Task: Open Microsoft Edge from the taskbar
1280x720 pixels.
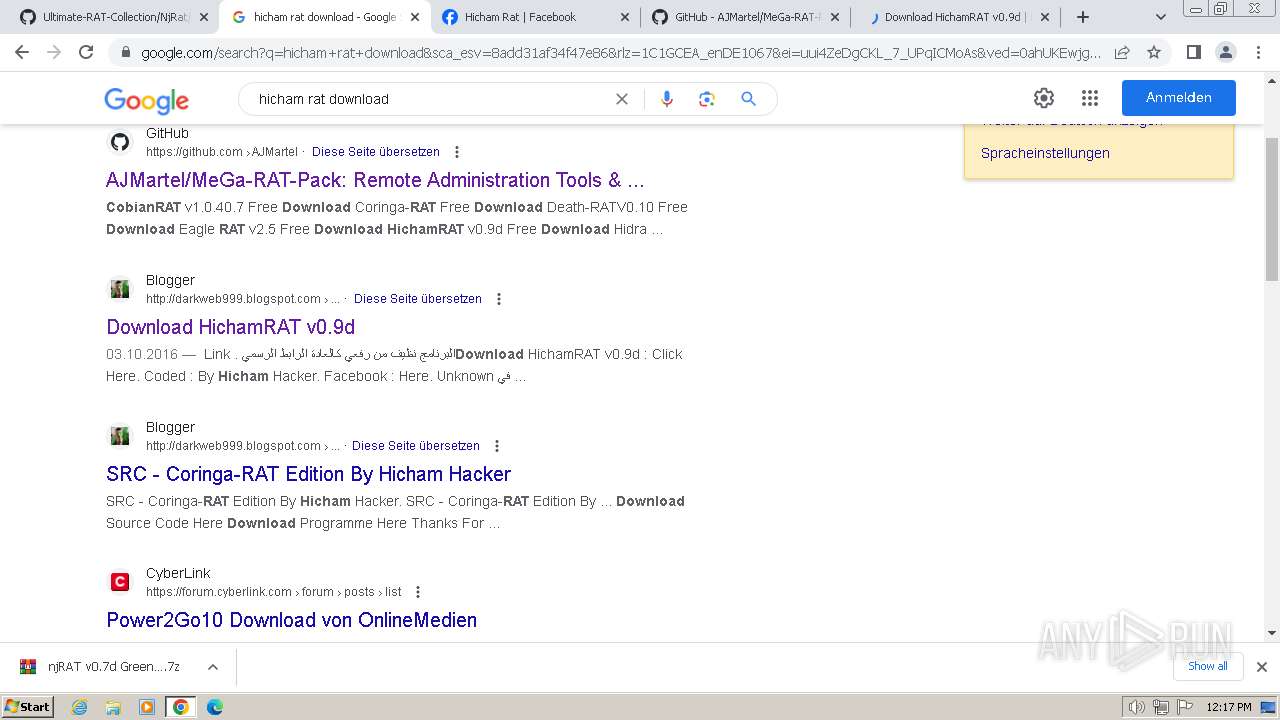Action: point(214,707)
